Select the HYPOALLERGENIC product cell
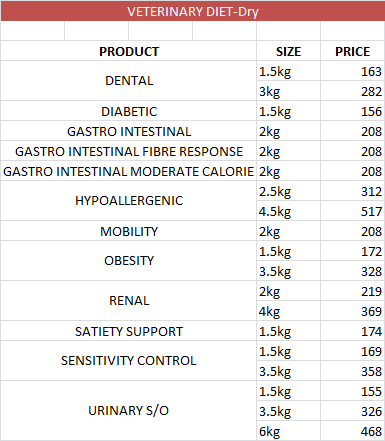The width and height of the screenshot is (385, 441). (x=129, y=201)
